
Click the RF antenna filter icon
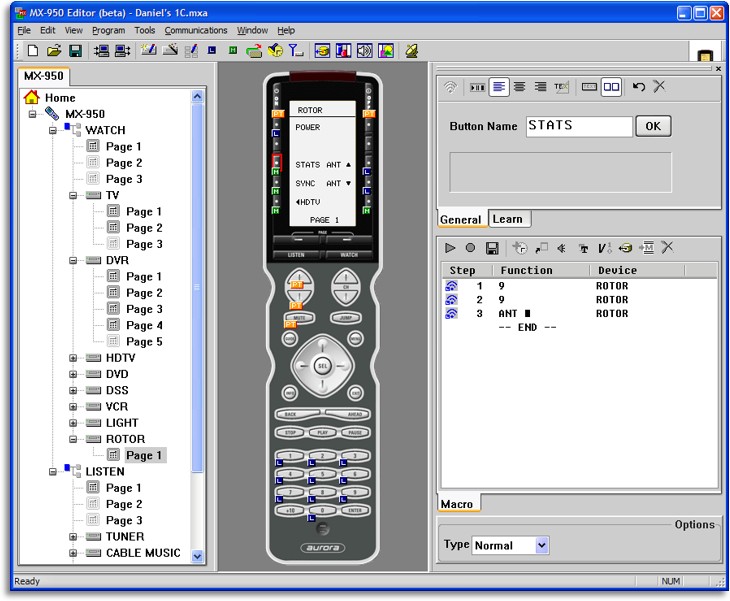click(295, 50)
